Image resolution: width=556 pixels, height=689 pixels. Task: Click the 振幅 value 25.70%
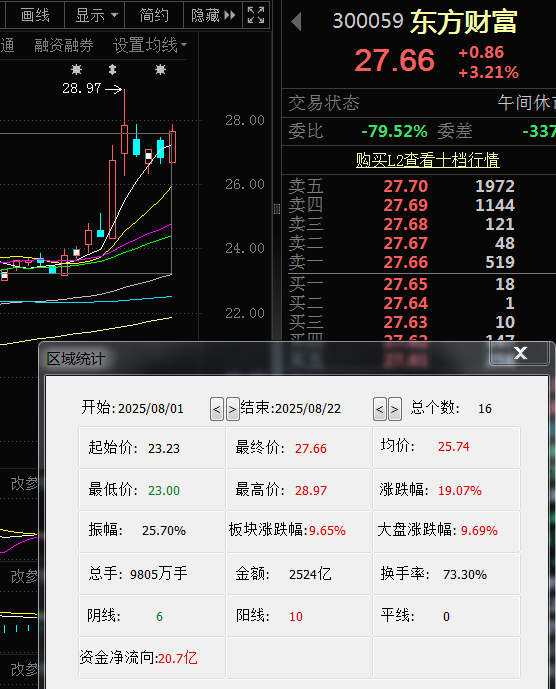tap(164, 530)
